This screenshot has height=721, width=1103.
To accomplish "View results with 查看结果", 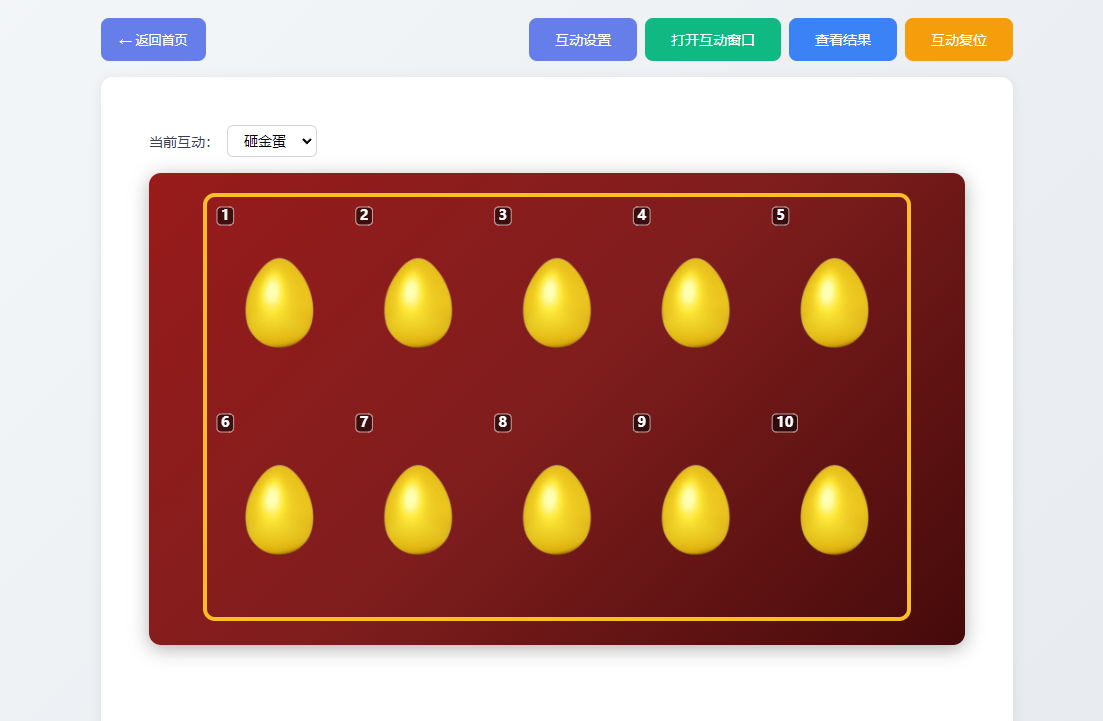I will tap(843, 40).
